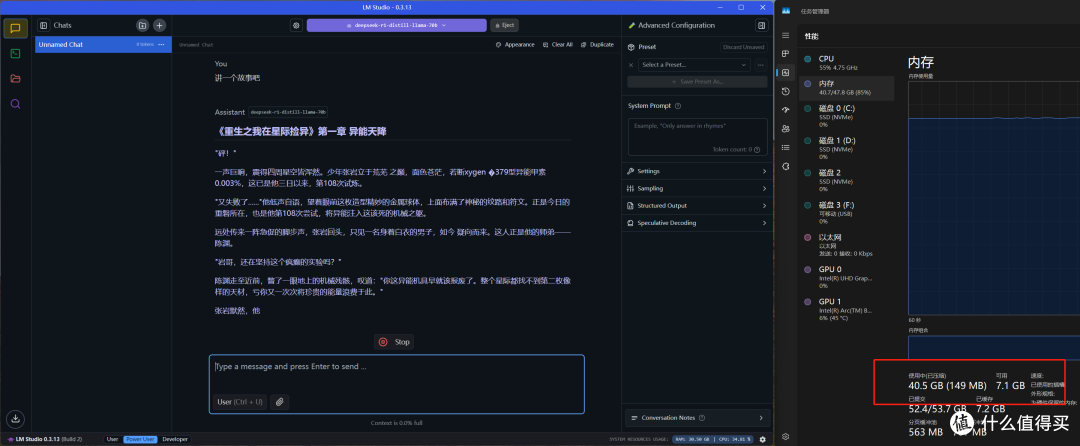1080x446 pixels.
Task: Open the Downloads icon at the sidebar bottom
Action: pos(15,418)
